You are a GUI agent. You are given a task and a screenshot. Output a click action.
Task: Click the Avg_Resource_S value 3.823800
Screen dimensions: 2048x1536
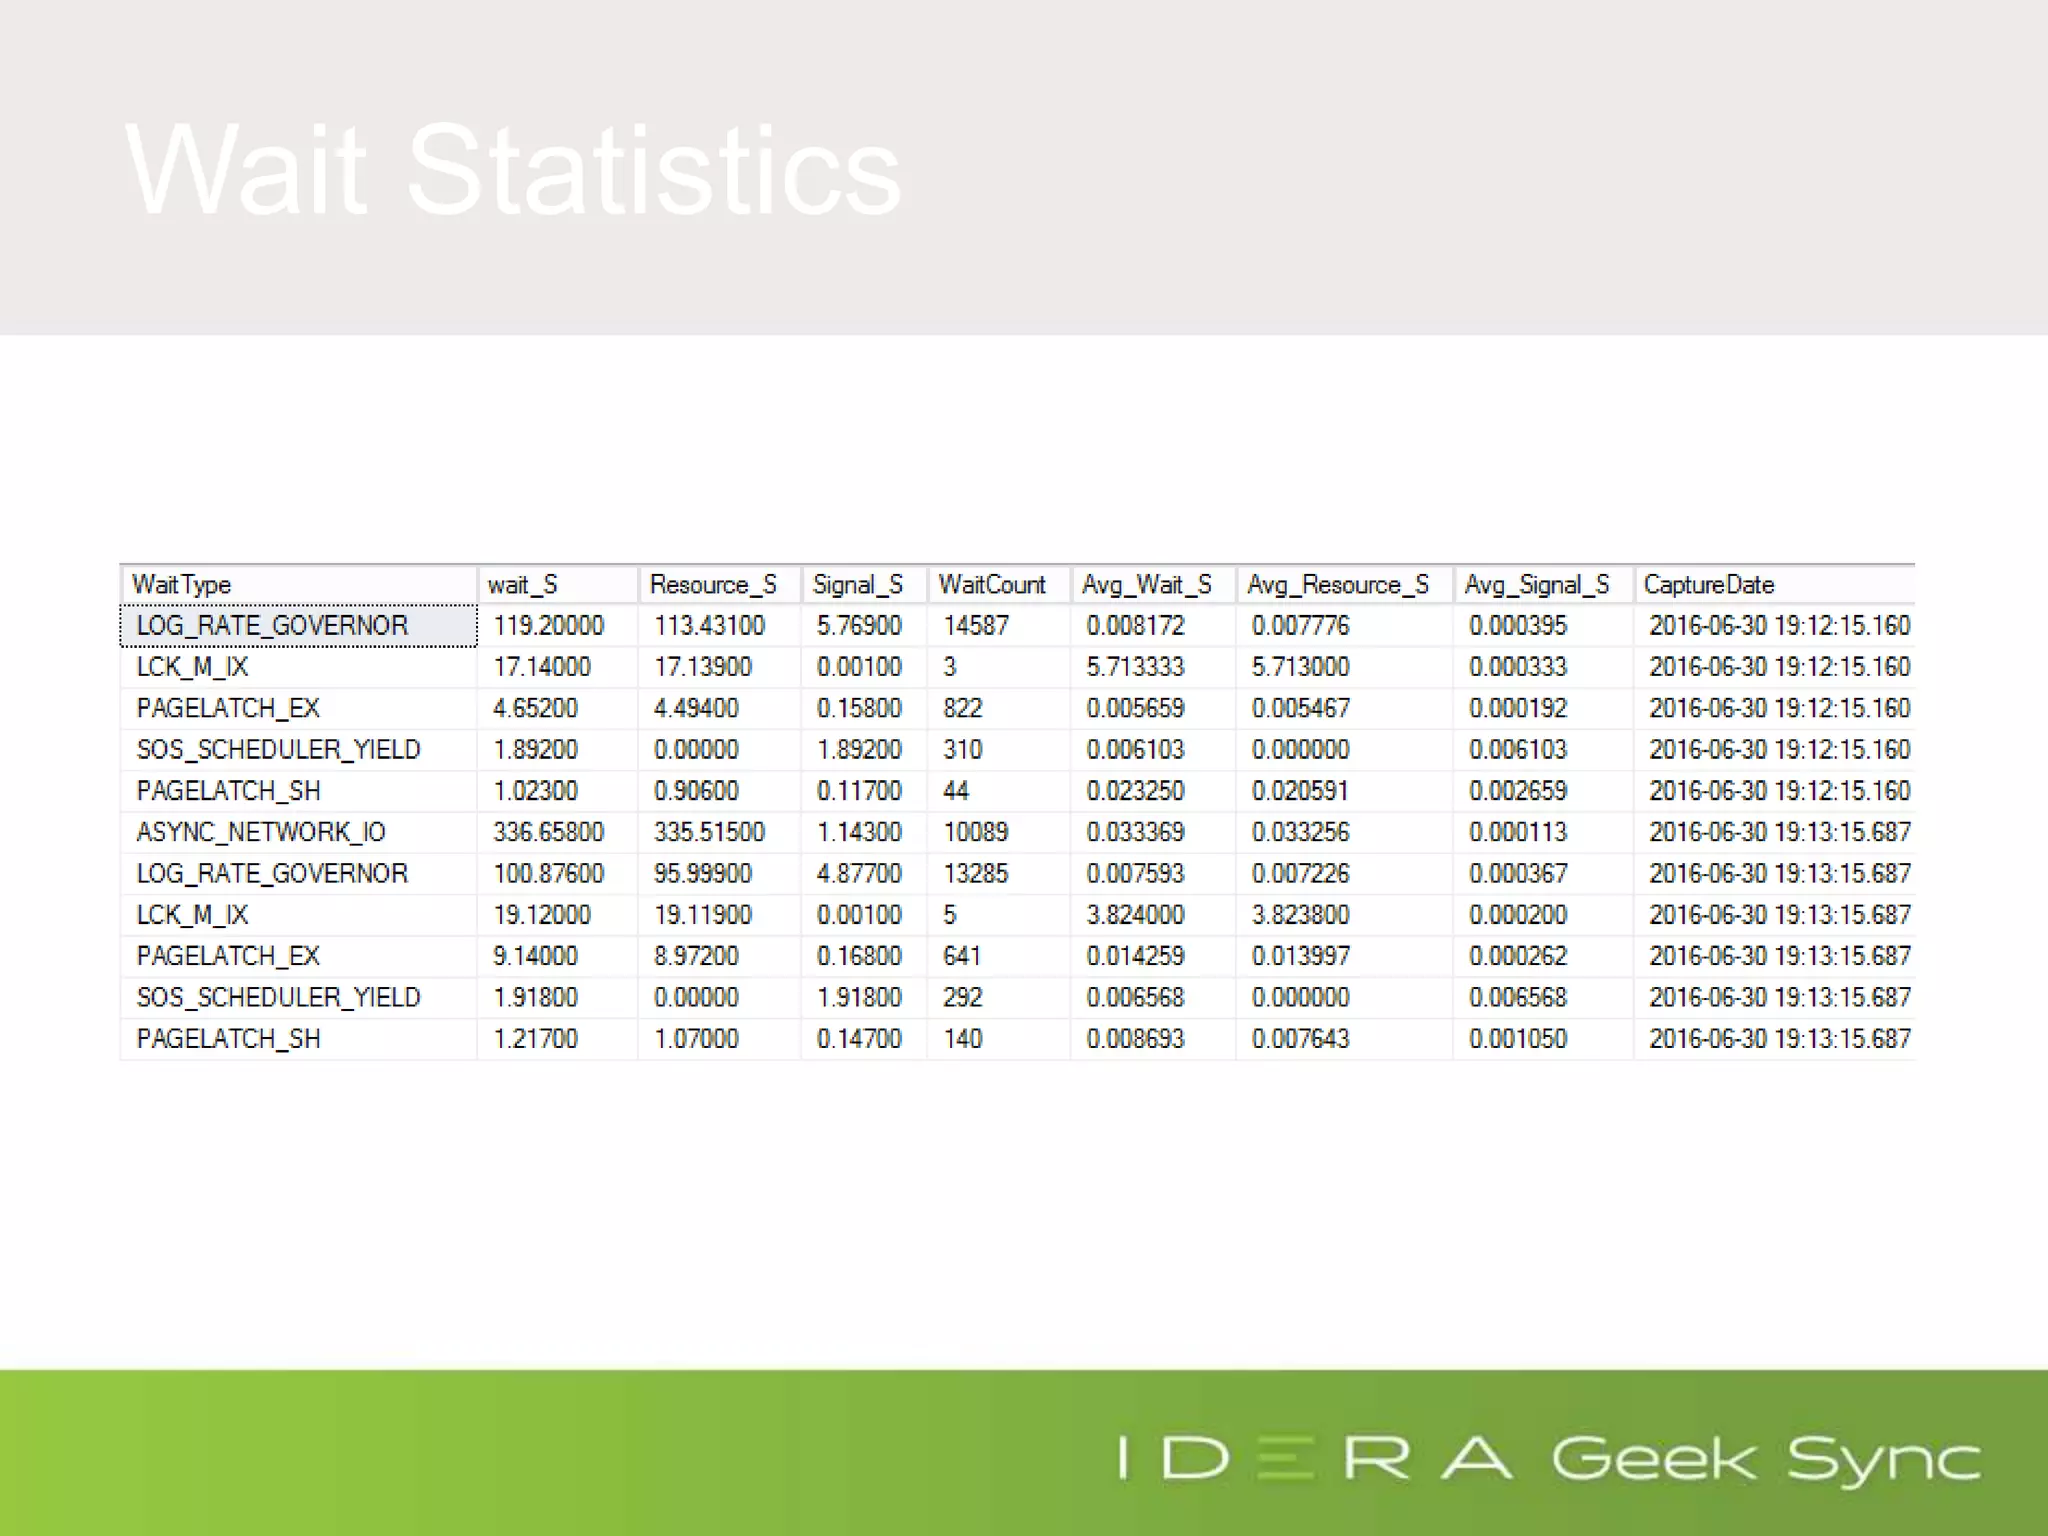(x=1300, y=915)
